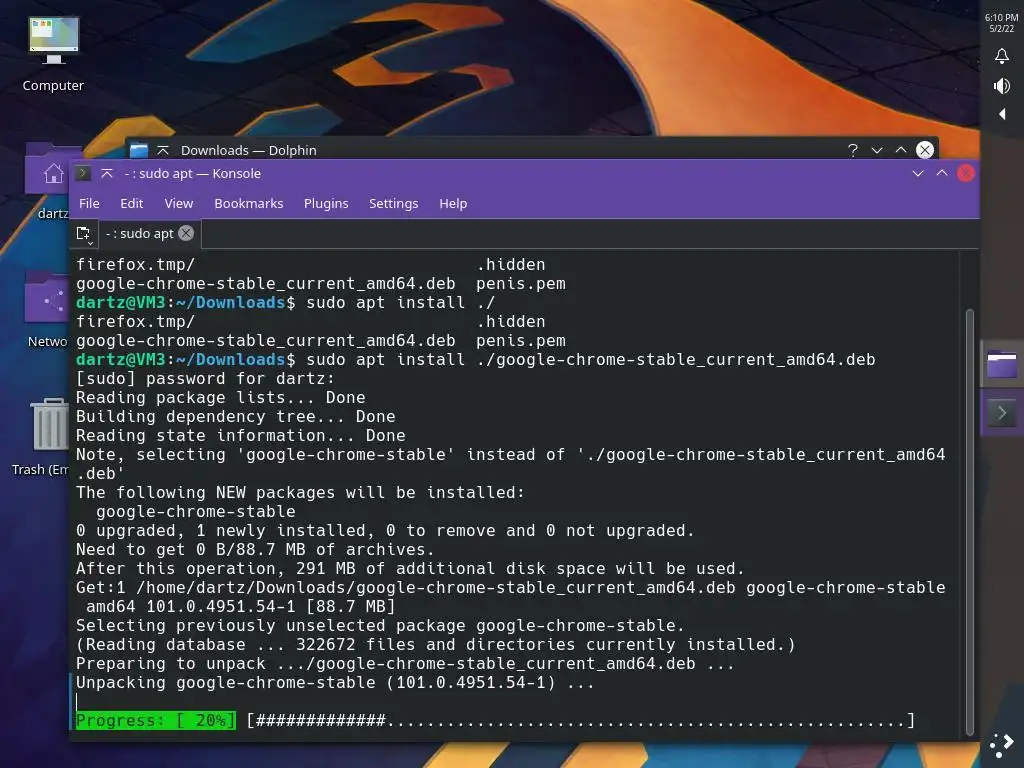Select the 'sudo apt' terminal tab
The height and width of the screenshot is (768, 1024).
pyautogui.click(x=139, y=233)
